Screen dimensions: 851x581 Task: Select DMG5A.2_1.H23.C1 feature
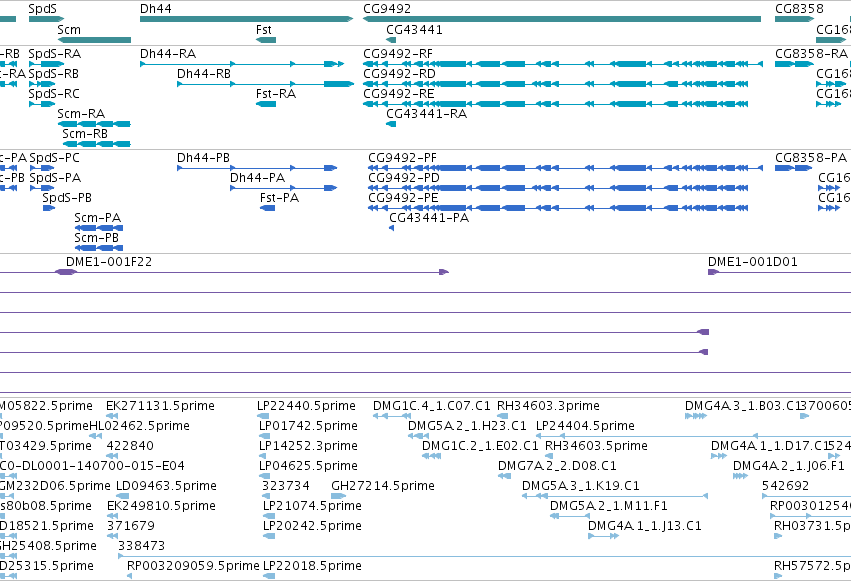point(418,436)
